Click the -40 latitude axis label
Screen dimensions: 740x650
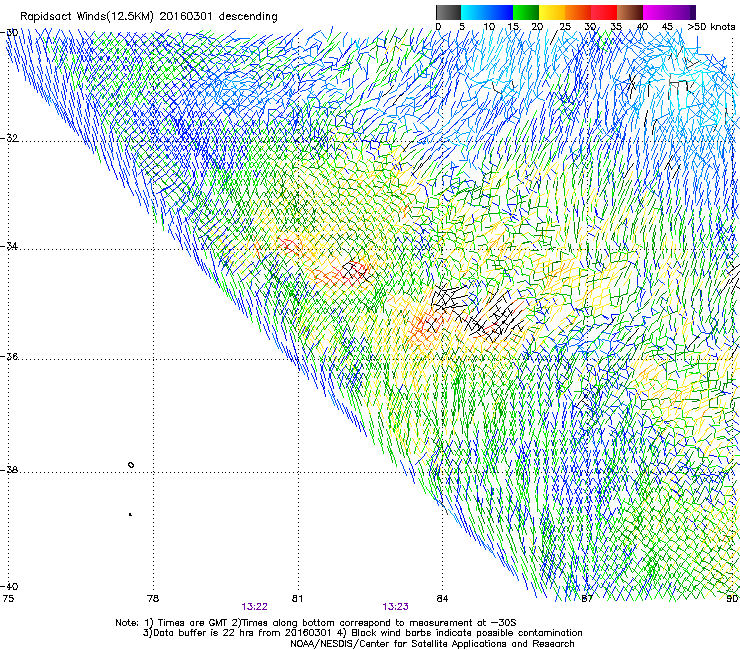coord(9,586)
